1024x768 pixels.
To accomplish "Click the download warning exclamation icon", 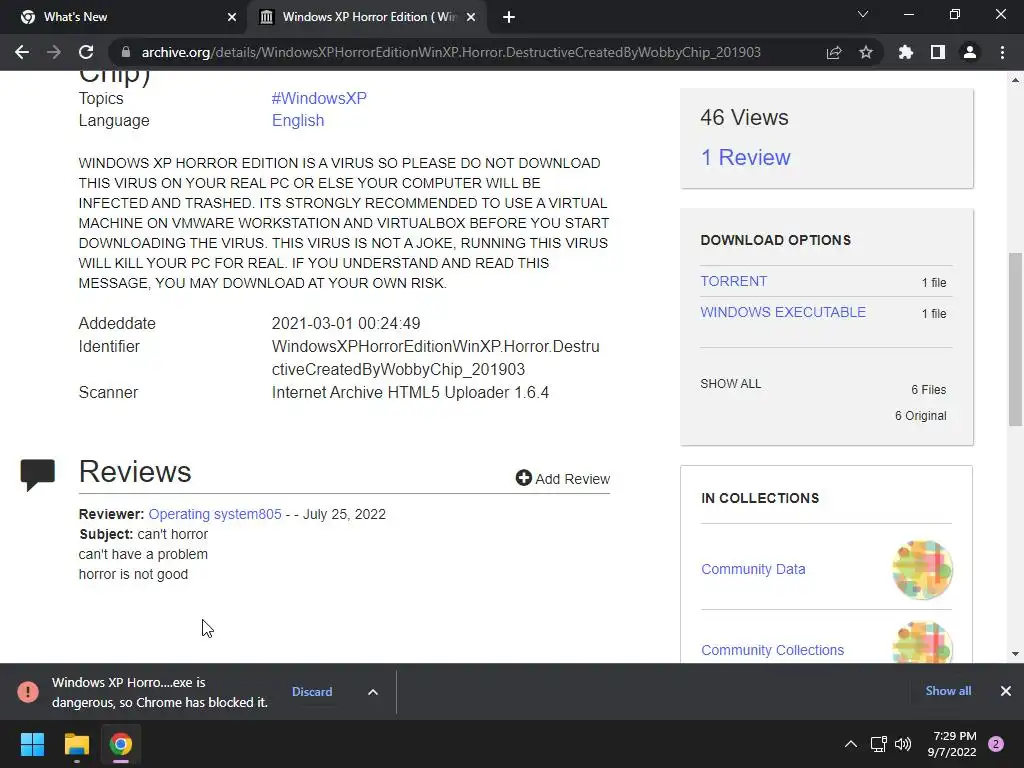I will pos(28,692).
